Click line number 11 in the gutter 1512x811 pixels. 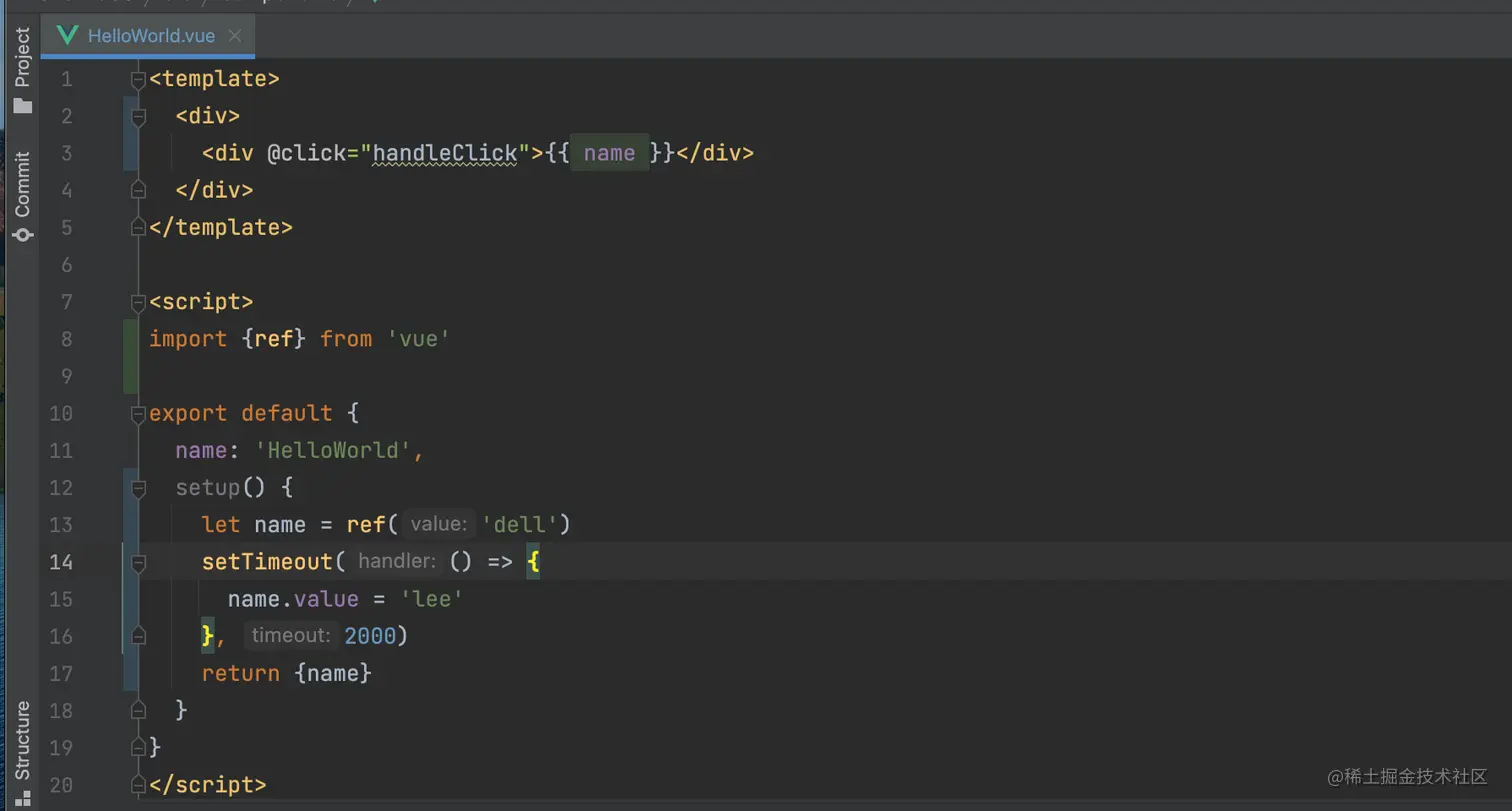61,450
